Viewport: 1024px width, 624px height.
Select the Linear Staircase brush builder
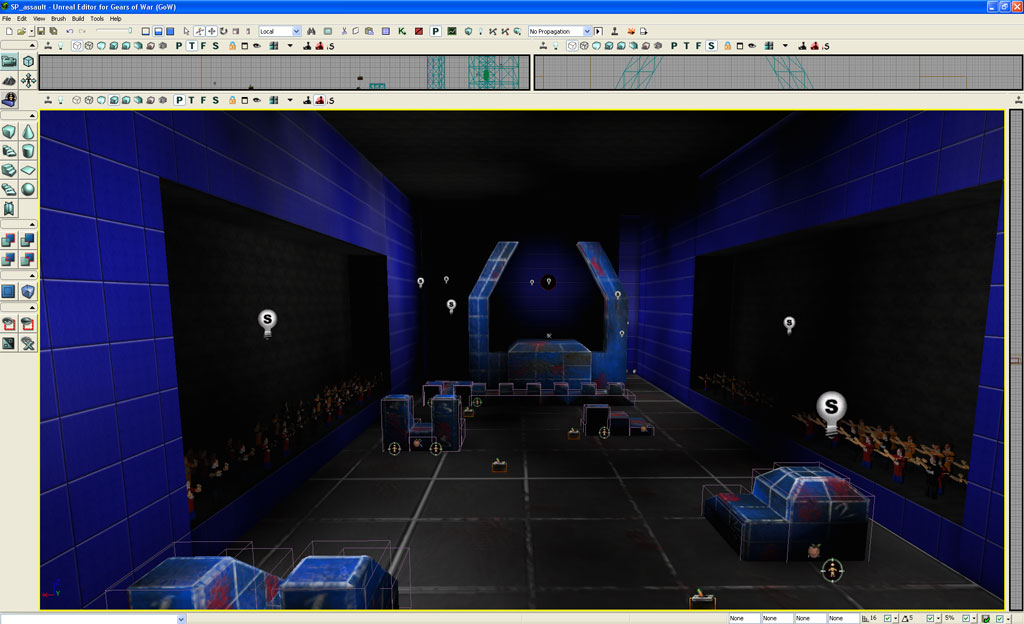click(x=9, y=170)
